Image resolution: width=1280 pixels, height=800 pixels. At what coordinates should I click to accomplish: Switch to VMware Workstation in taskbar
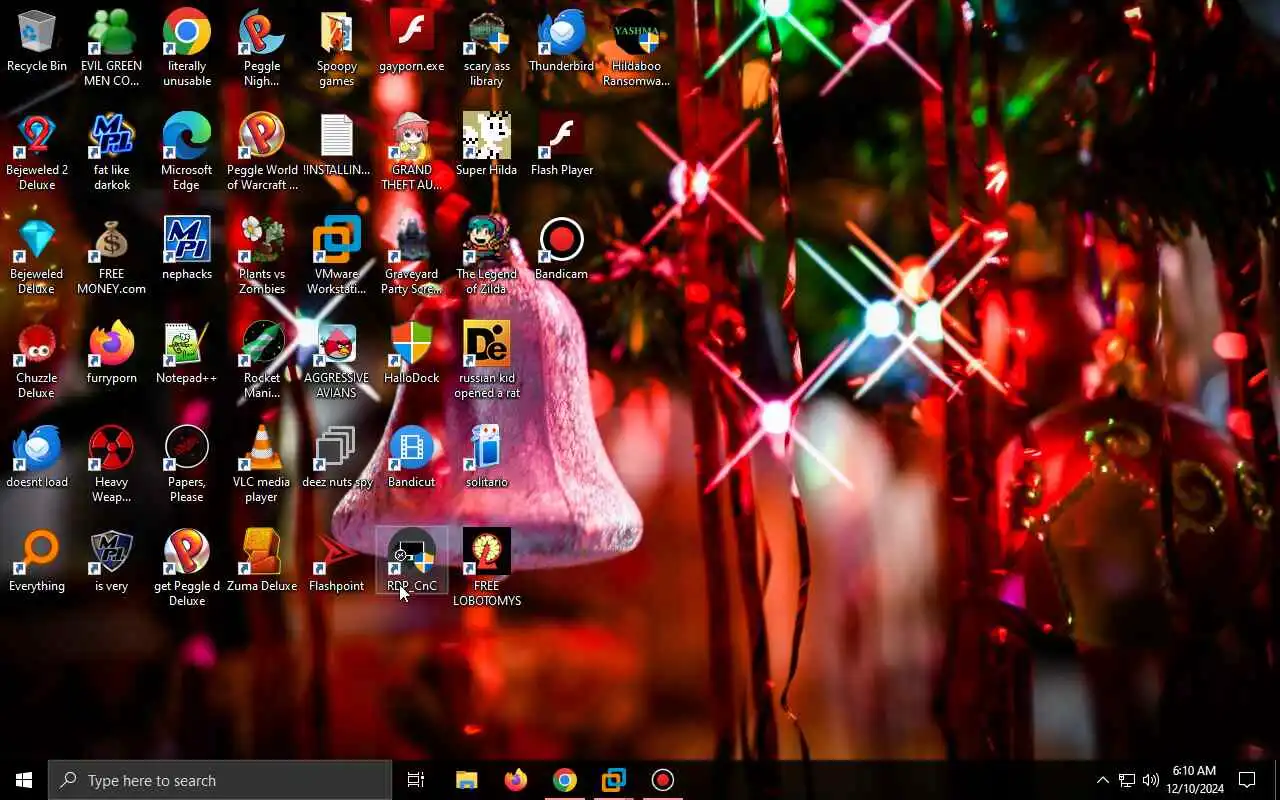pos(613,780)
